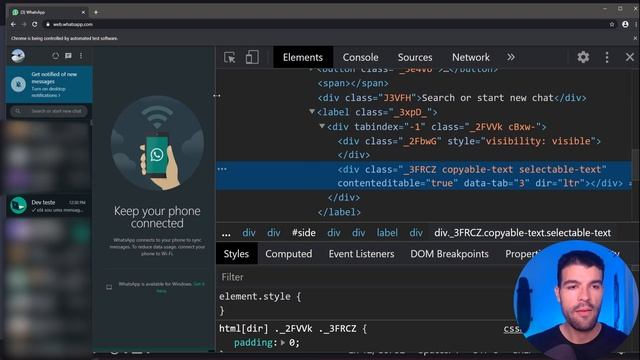Reload the web.whatsapp.com page
This screenshot has height=360, width=640.
pos(35,24)
